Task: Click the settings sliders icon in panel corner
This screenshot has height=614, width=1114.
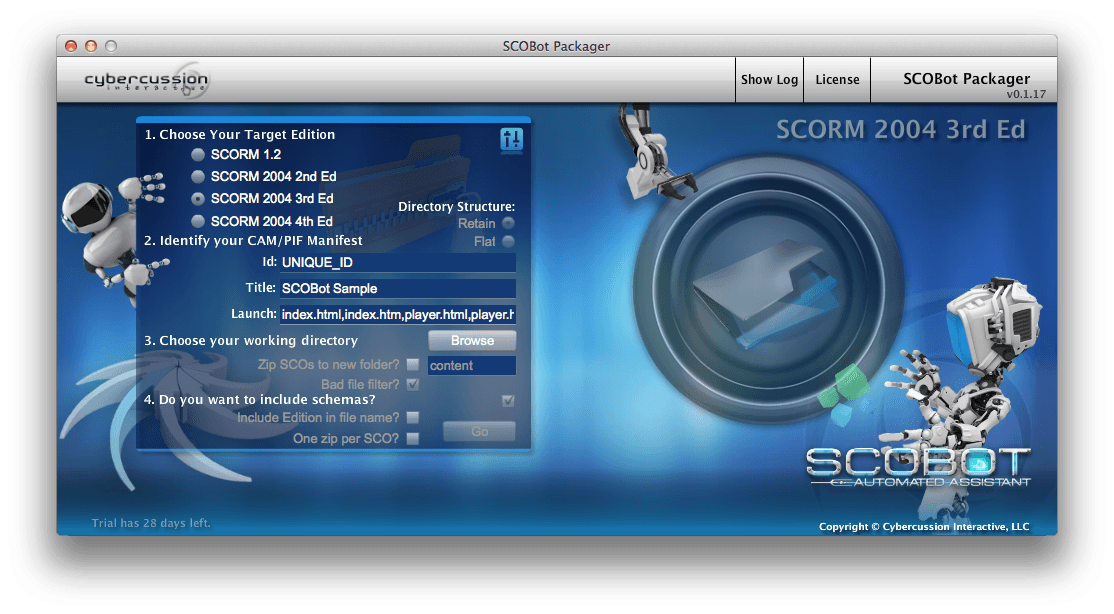Action: [511, 139]
